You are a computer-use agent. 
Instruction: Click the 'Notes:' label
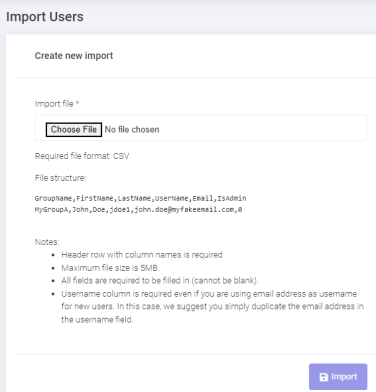pyautogui.click(x=47, y=242)
